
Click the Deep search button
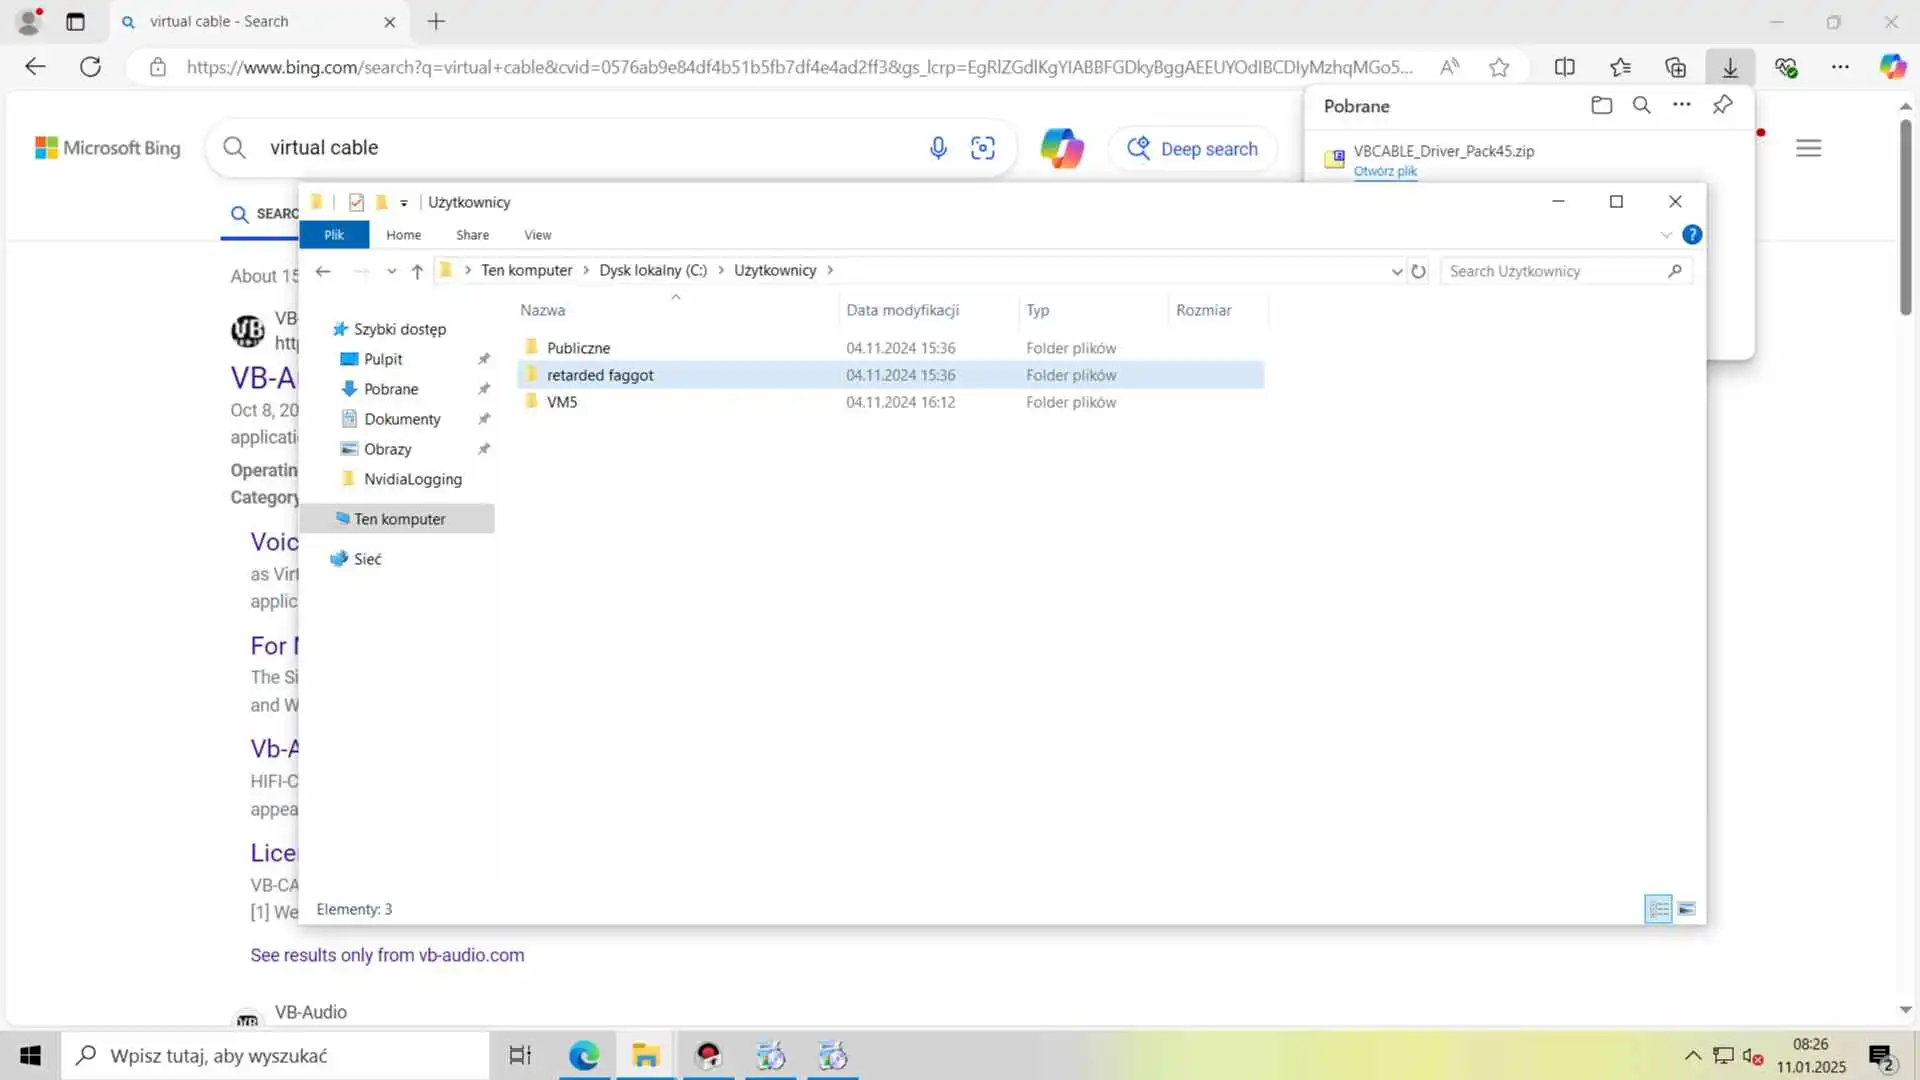[x=1193, y=149]
